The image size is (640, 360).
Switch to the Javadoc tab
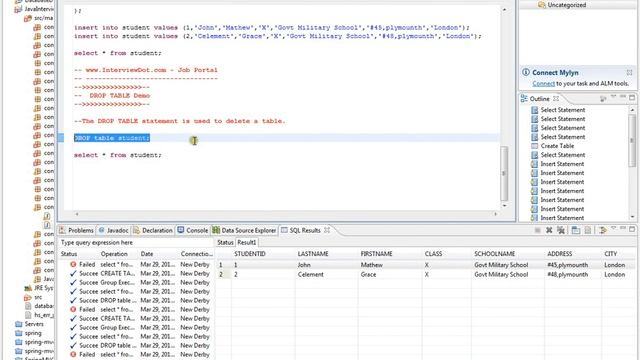[113, 230]
